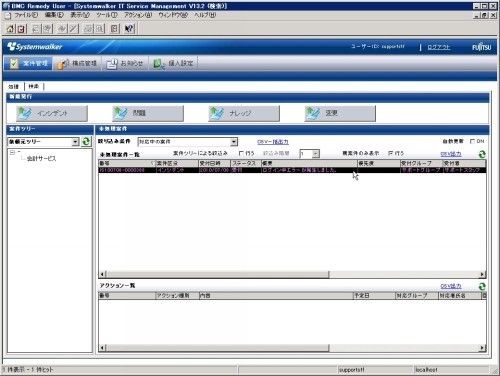500x376 pixels.
Task: Sort 未処理案件 table by 番号 column
Action: click(127, 163)
